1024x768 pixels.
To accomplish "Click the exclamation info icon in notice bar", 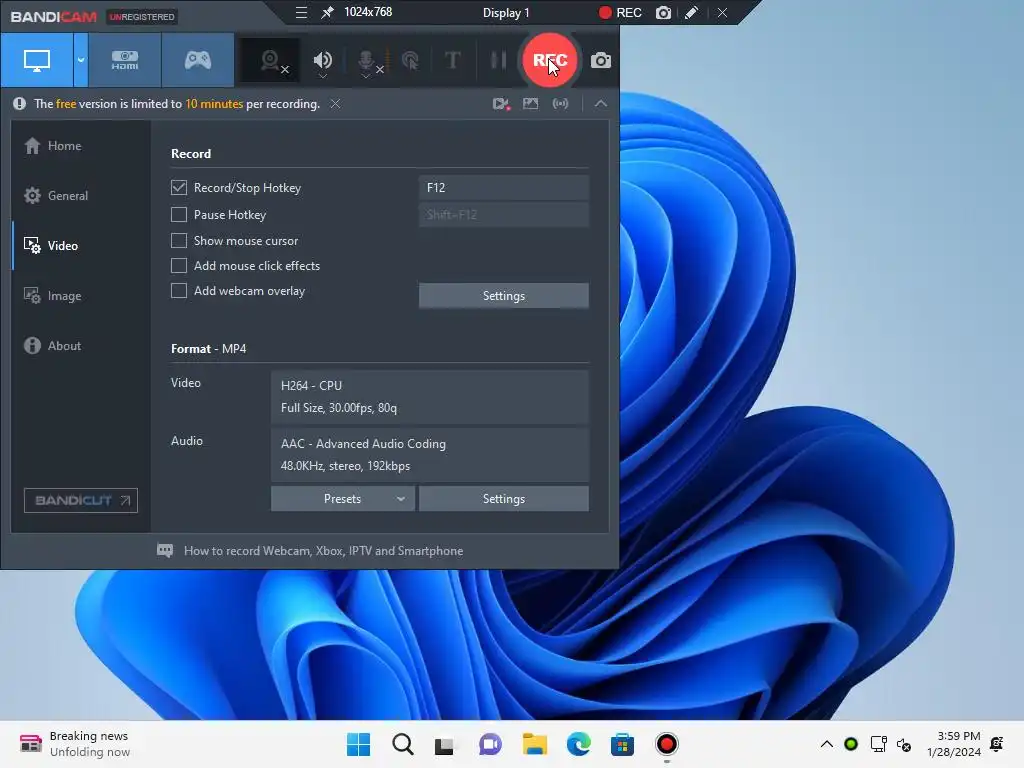I will (x=20, y=104).
